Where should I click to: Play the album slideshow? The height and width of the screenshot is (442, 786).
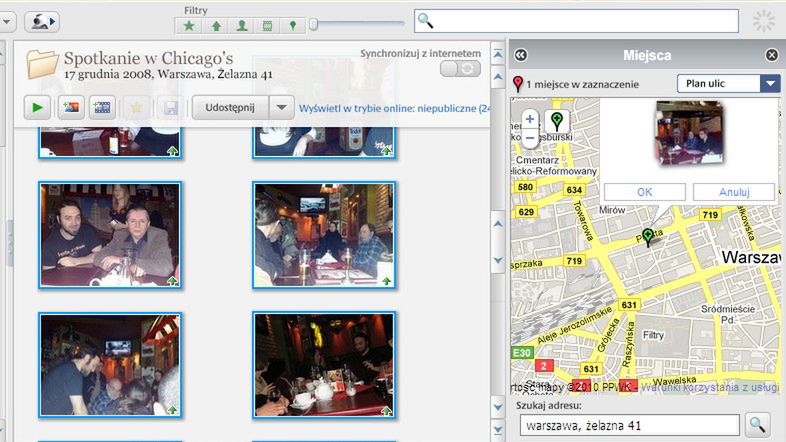coord(37,107)
